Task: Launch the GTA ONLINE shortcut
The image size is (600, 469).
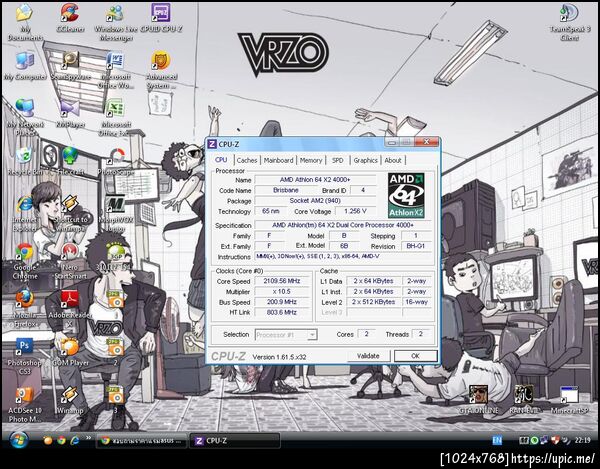Action: 479,399
